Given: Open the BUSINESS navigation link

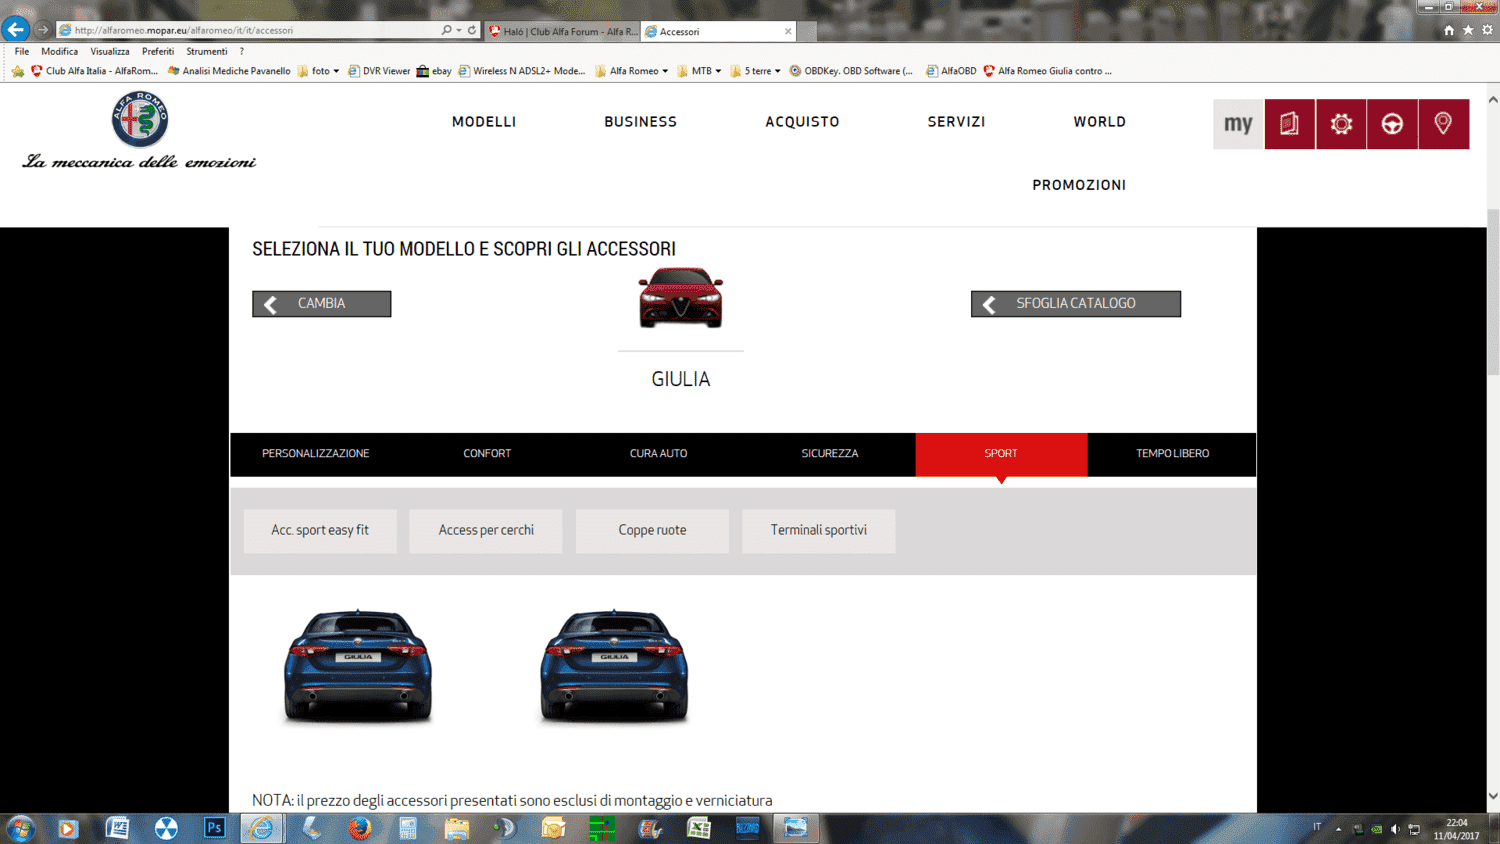Looking at the screenshot, I should click(641, 122).
